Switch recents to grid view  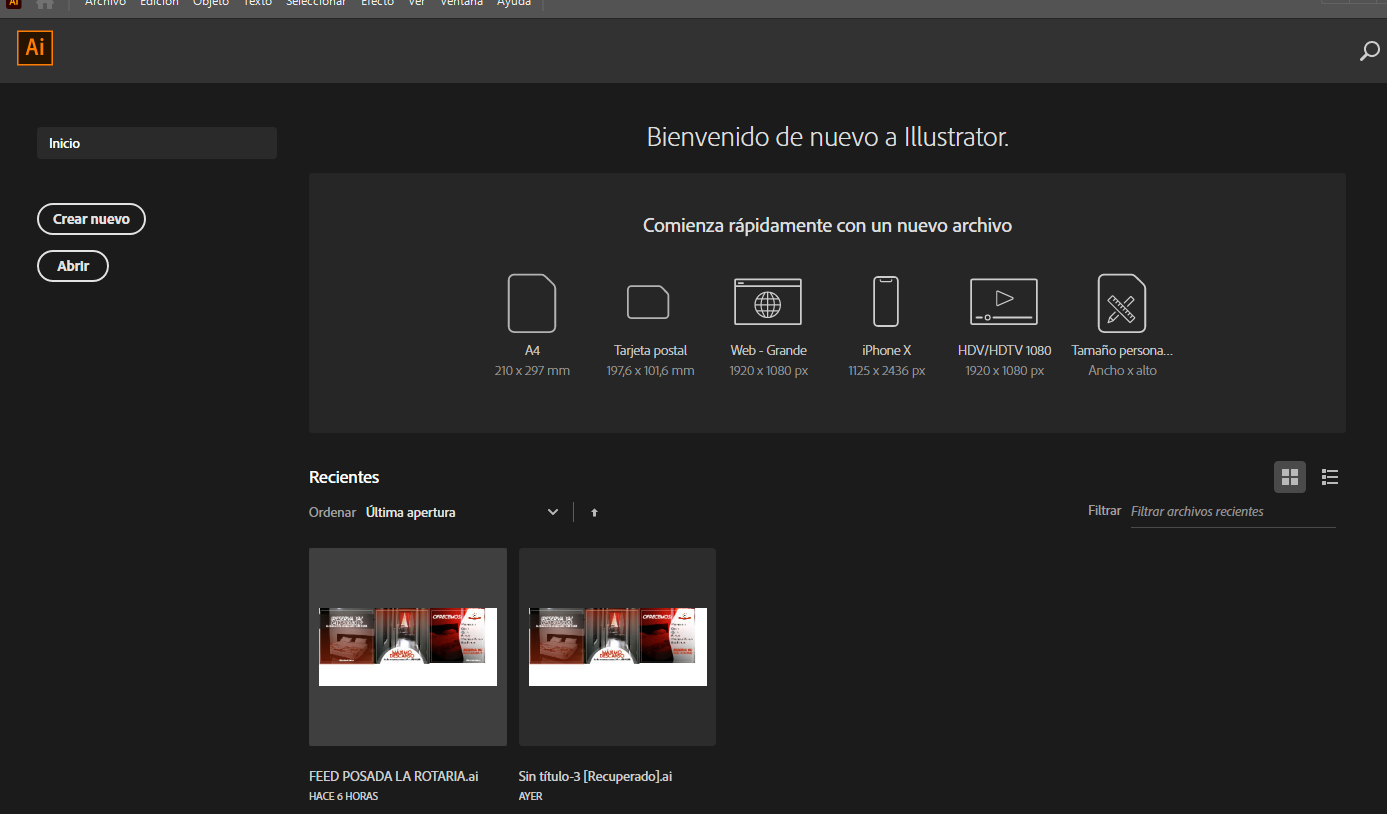tap(1290, 477)
